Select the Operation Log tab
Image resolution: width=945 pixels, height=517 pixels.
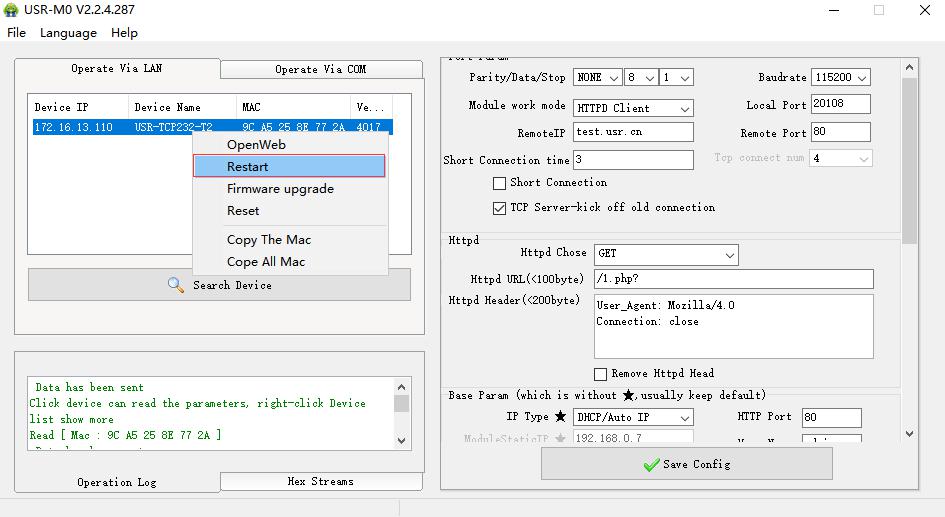tap(117, 482)
